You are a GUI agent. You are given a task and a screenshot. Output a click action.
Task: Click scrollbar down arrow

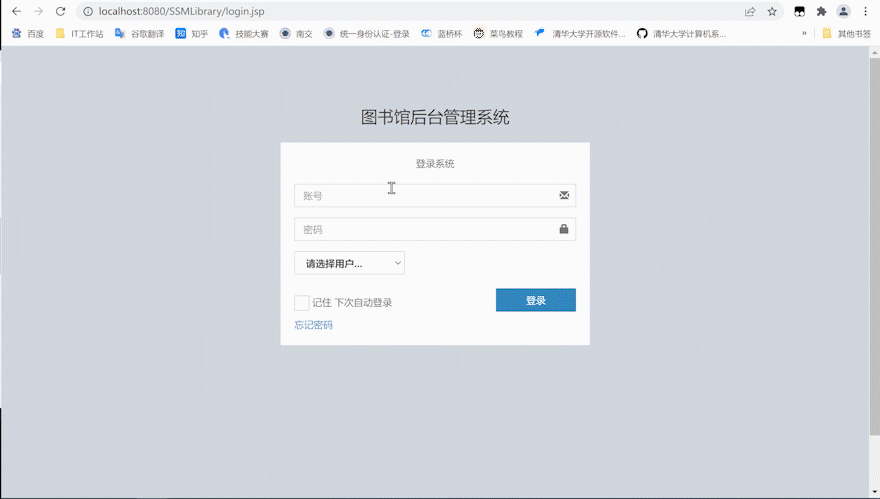[874, 493]
